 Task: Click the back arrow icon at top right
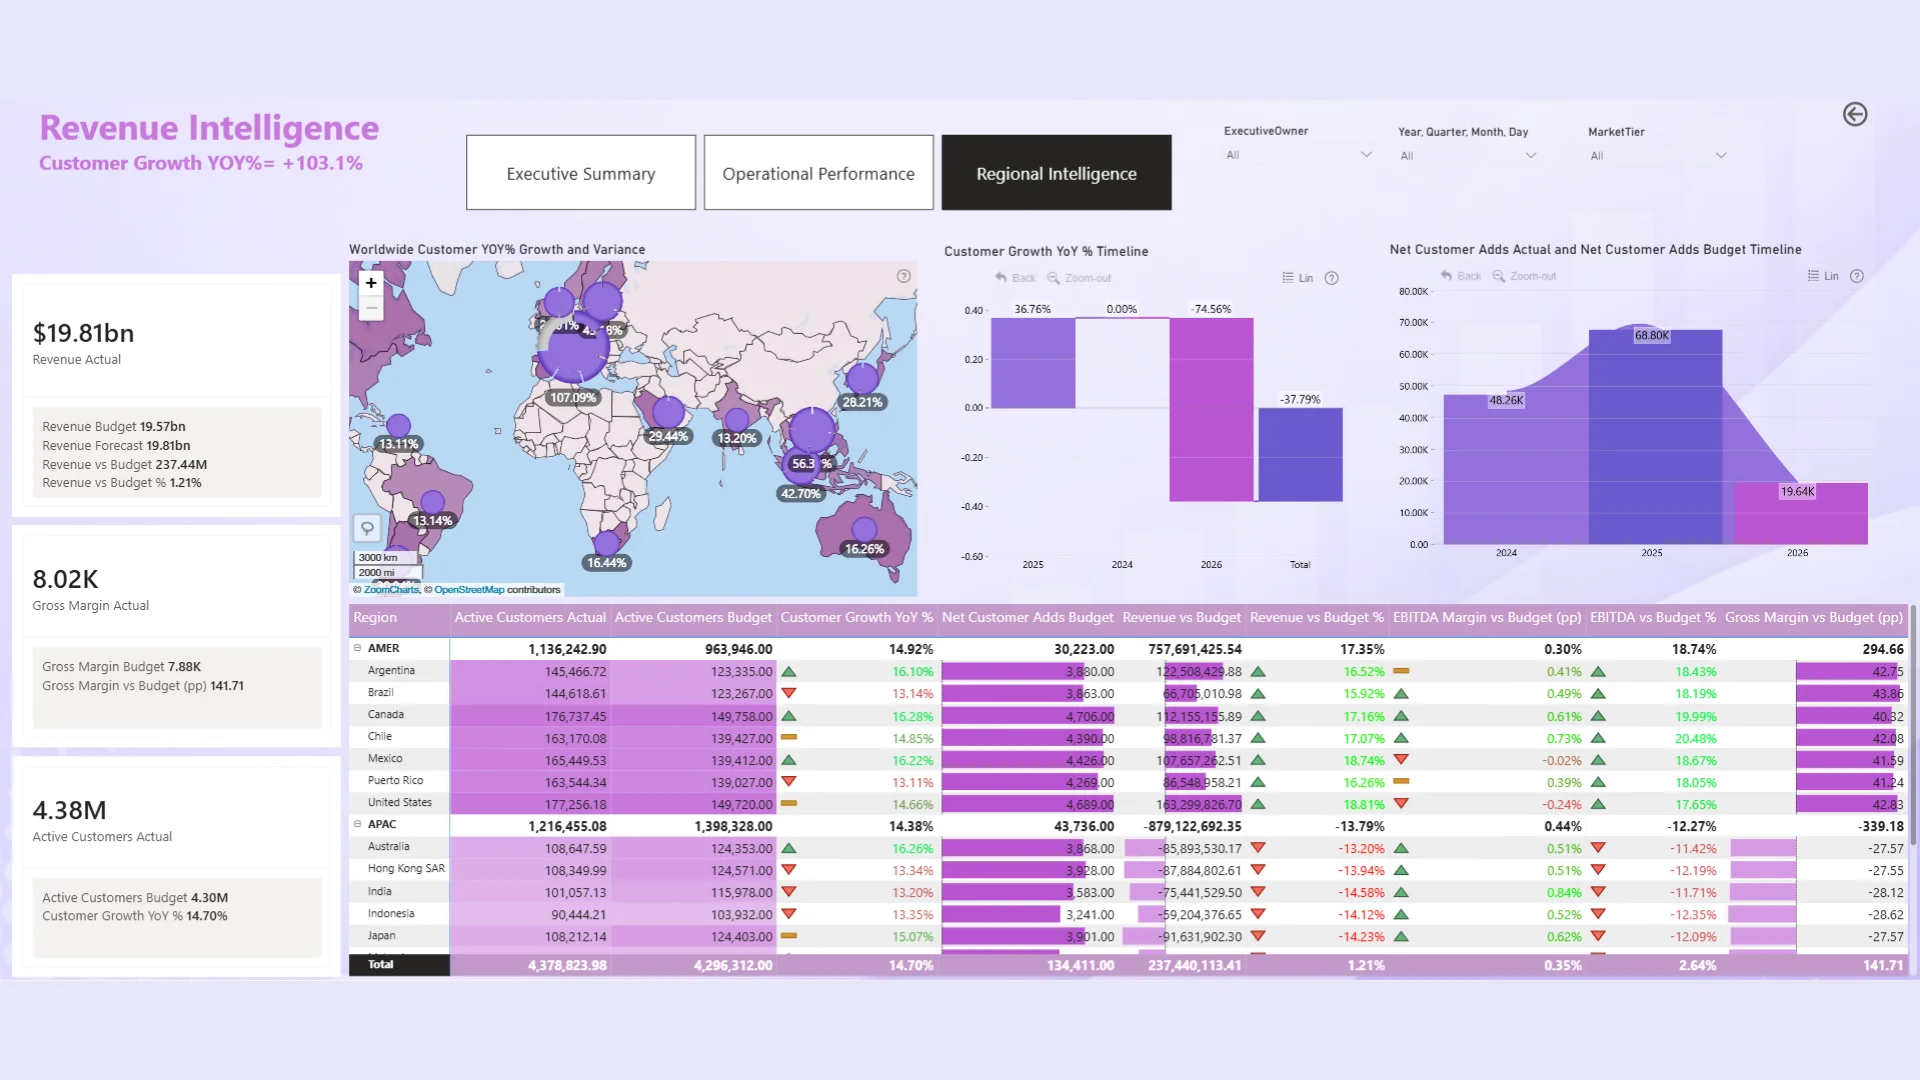click(x=1854, y=115)
